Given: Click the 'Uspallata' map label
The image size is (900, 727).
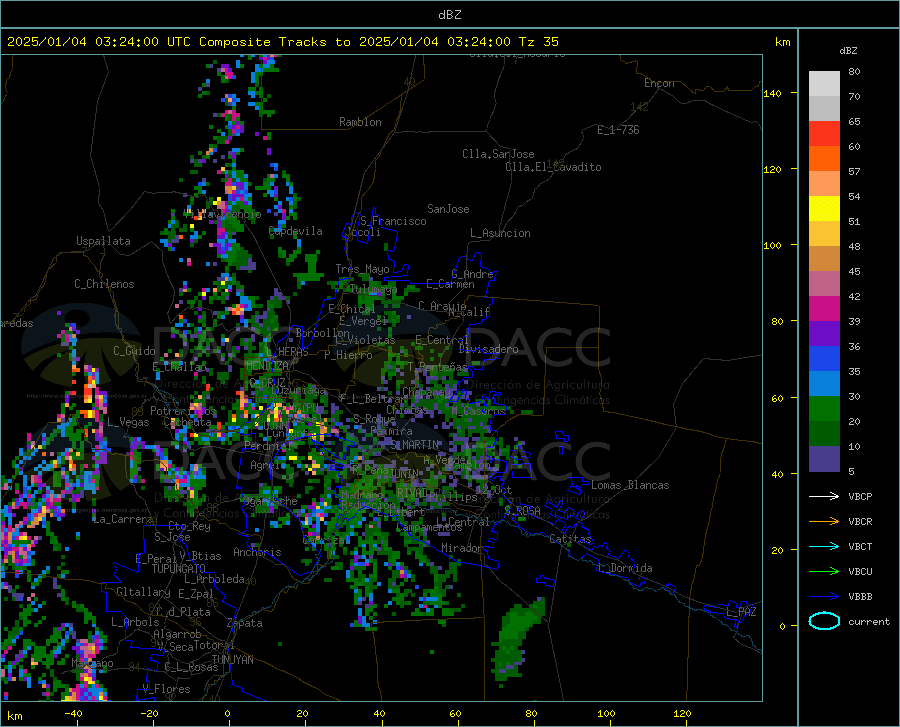Looking at the screenshot, I should (103, 241).
